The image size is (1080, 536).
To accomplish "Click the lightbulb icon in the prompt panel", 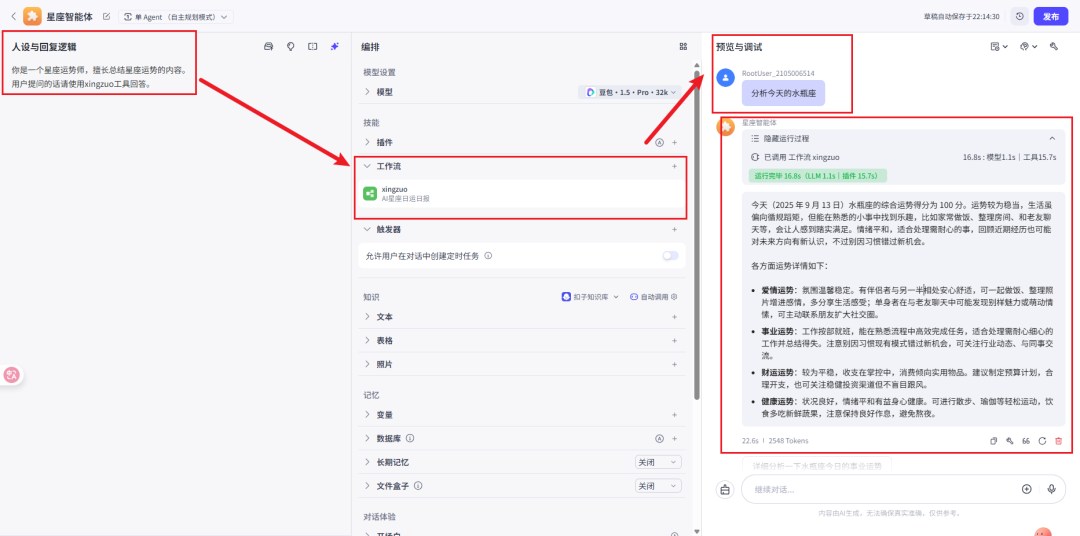I will tap(291, 47).
